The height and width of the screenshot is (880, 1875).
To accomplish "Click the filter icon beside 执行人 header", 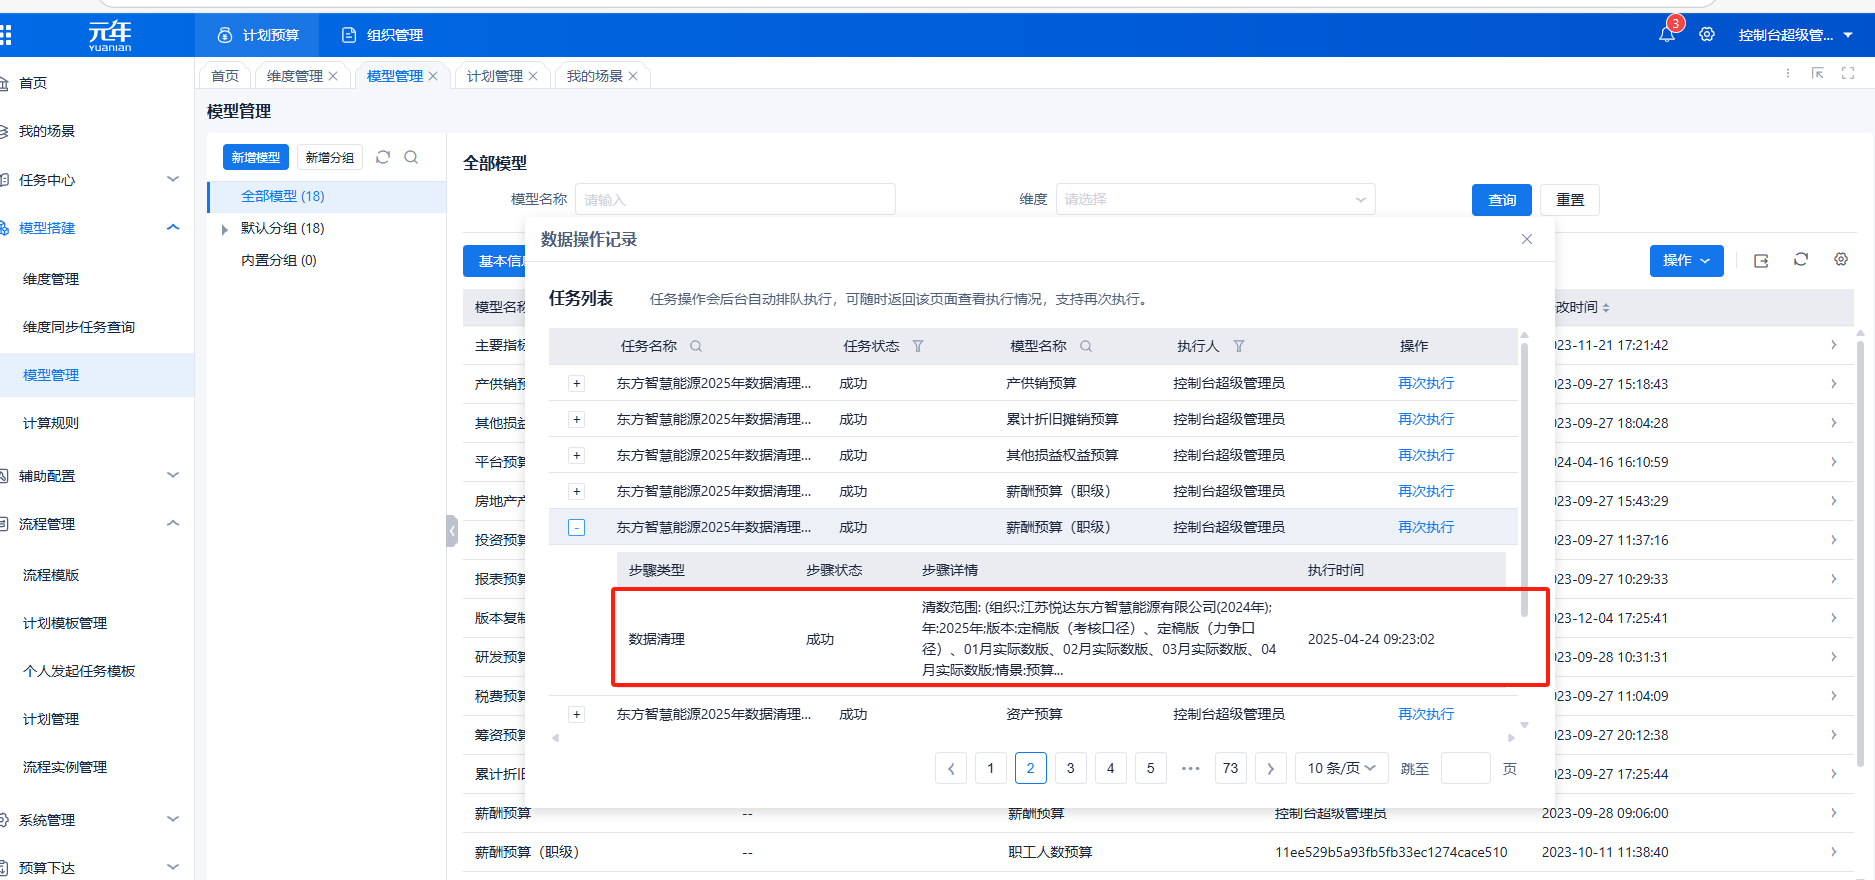I will [1239, 346].
